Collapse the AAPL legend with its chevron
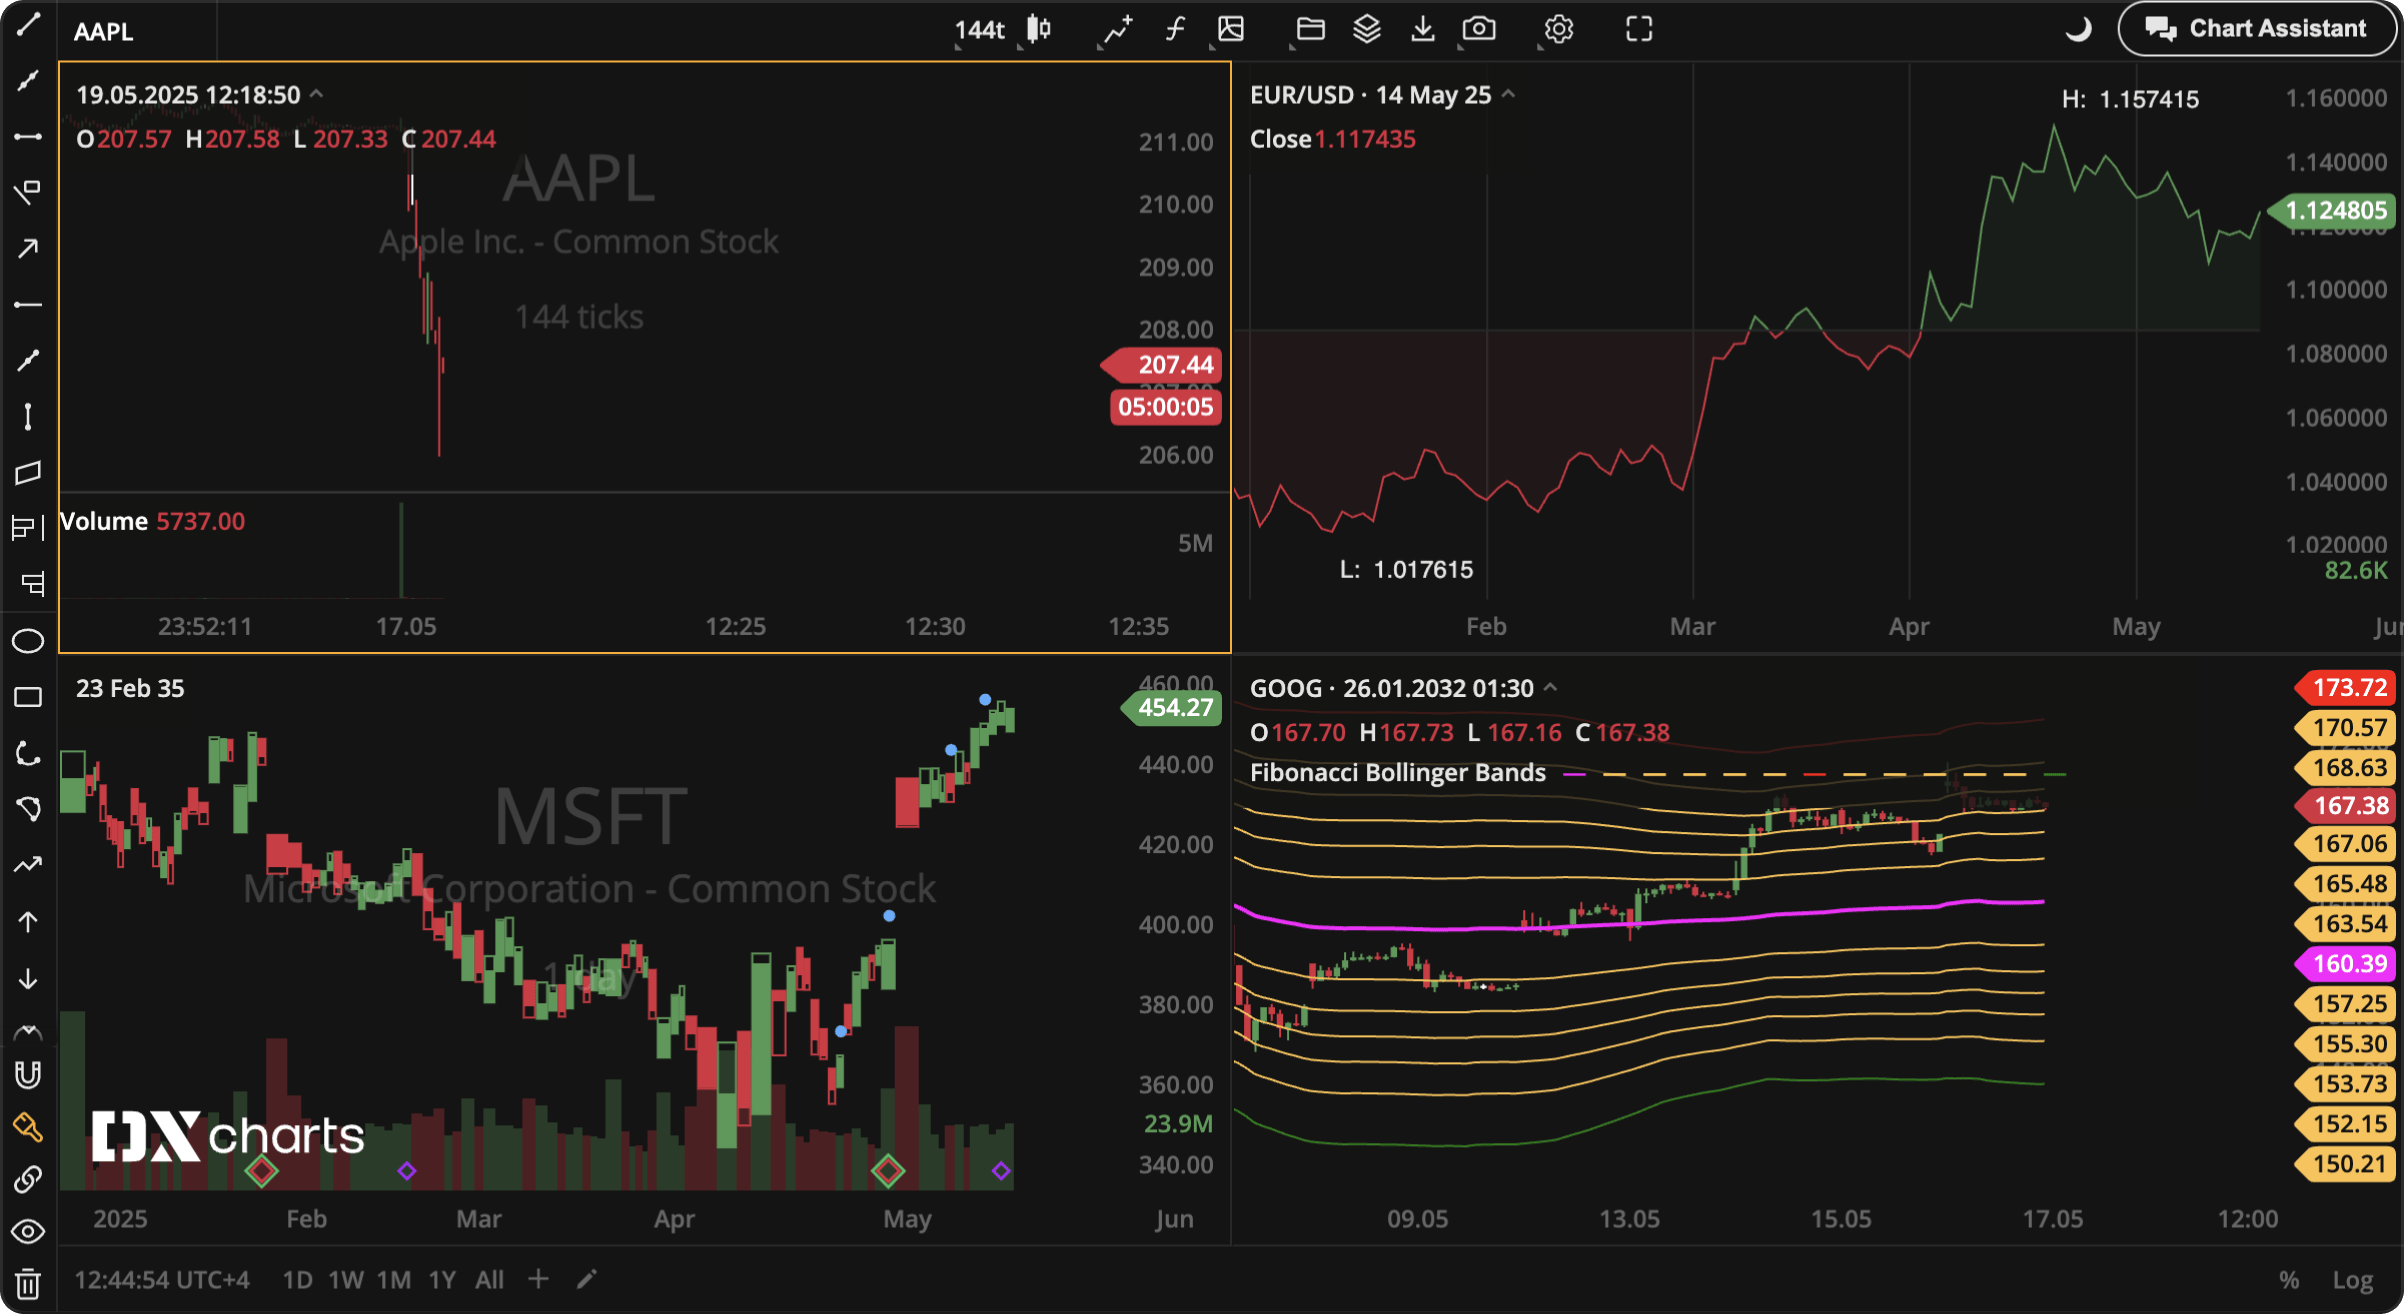Viewport: 2404px width, 1314px height. (x=317, y=94)
